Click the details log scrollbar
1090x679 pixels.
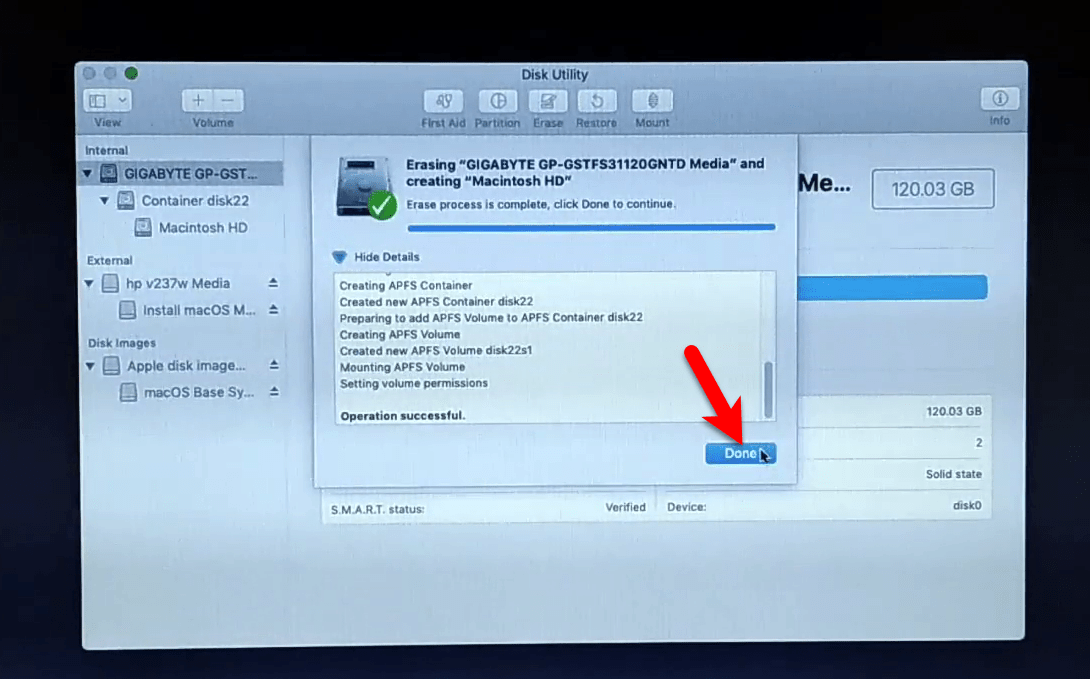768,389
